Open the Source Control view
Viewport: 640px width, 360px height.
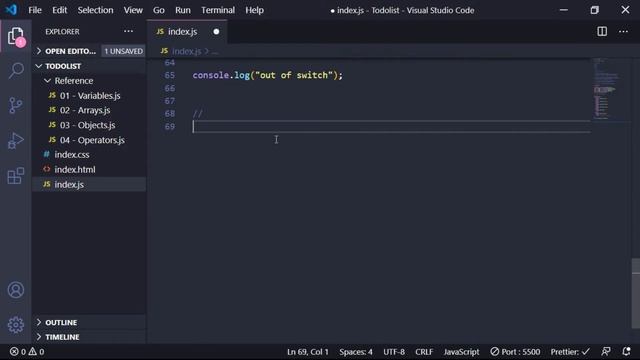tap(16, 105)
